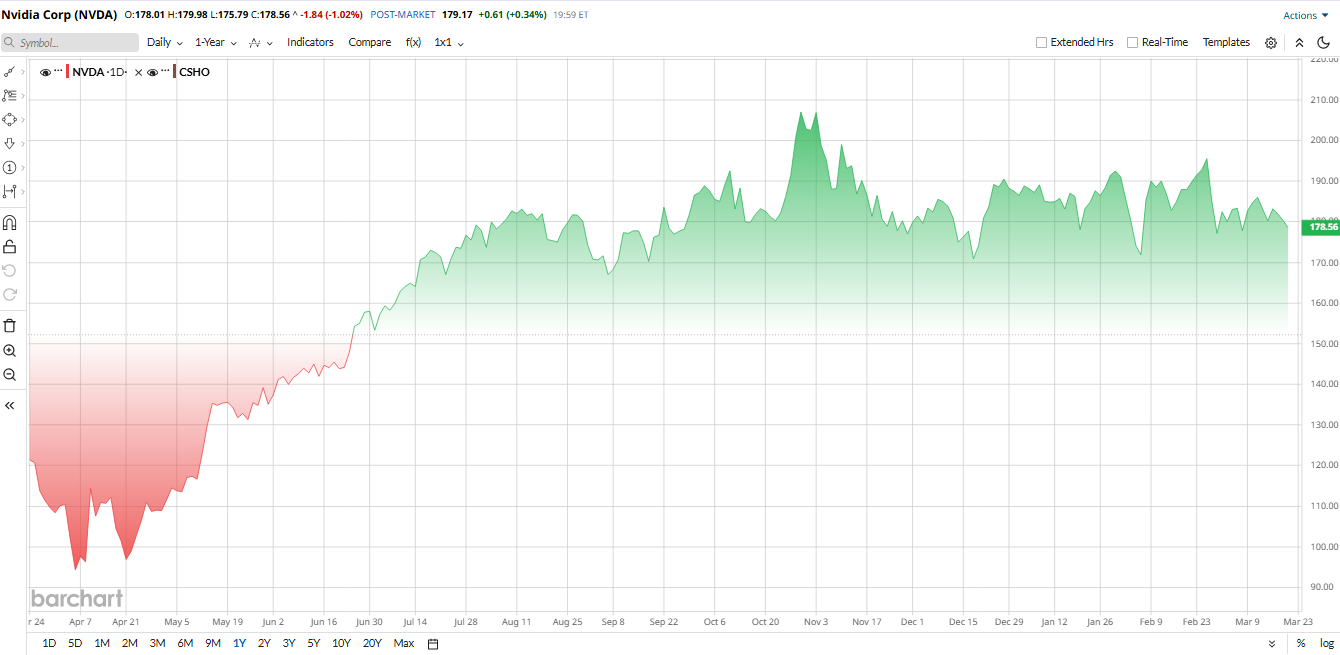The image size is (1340, 655).
Task: Redo the chart action
Action: click(x=10, y=294)
